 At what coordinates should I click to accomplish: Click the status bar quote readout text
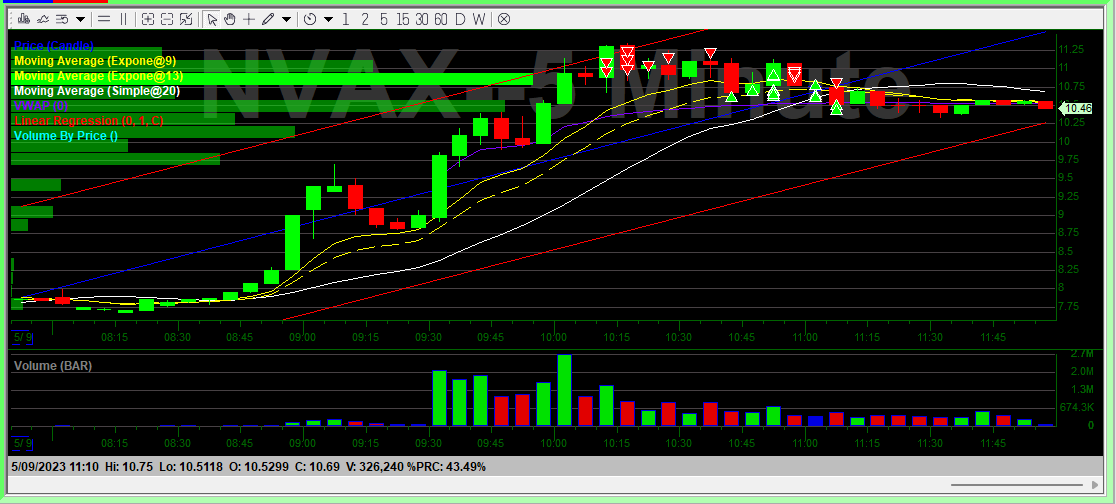pos(249,467)
